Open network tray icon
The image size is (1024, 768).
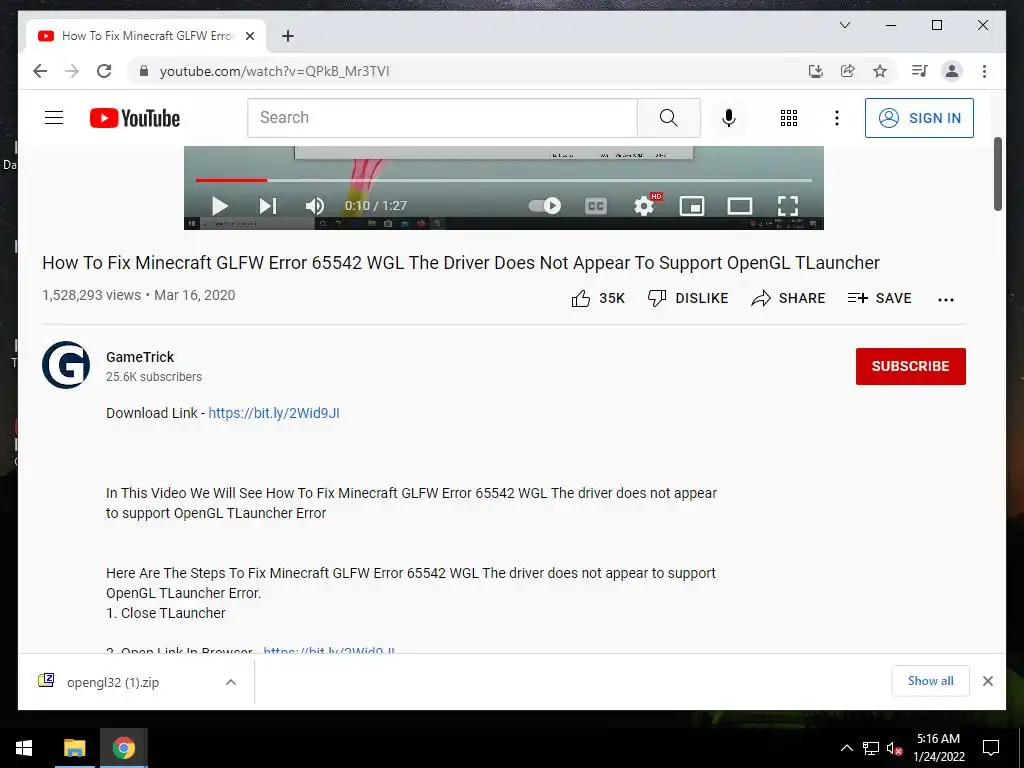871,748
